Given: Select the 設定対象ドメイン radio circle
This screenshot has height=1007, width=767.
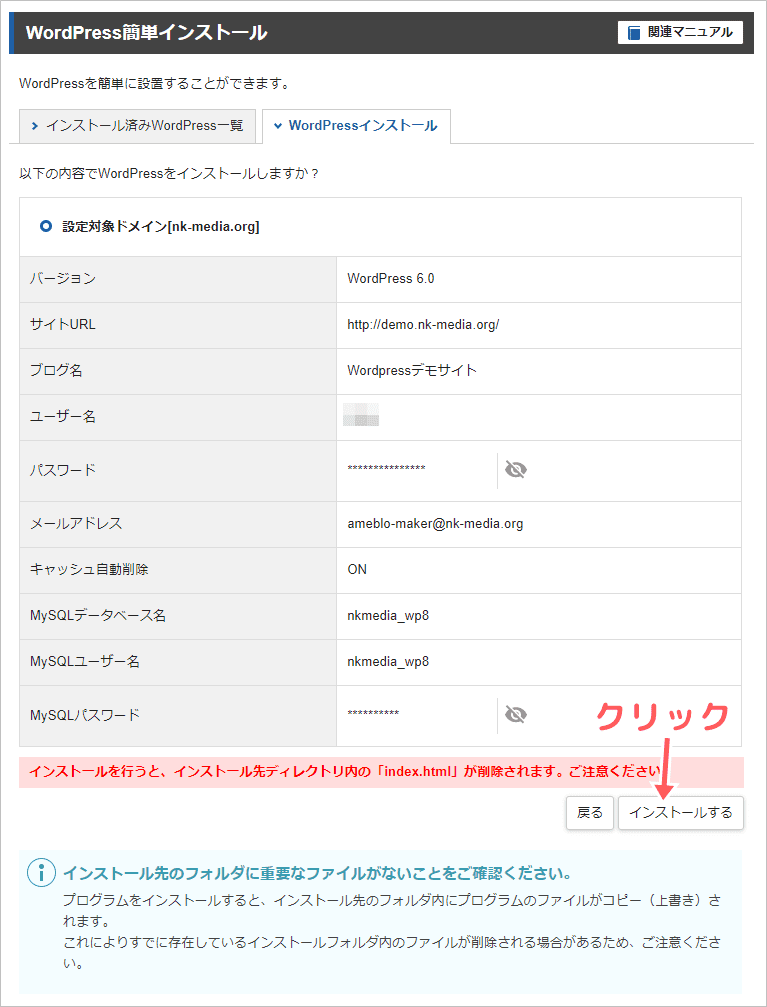Looking at the screenshot, I should (x=45, y=227).
